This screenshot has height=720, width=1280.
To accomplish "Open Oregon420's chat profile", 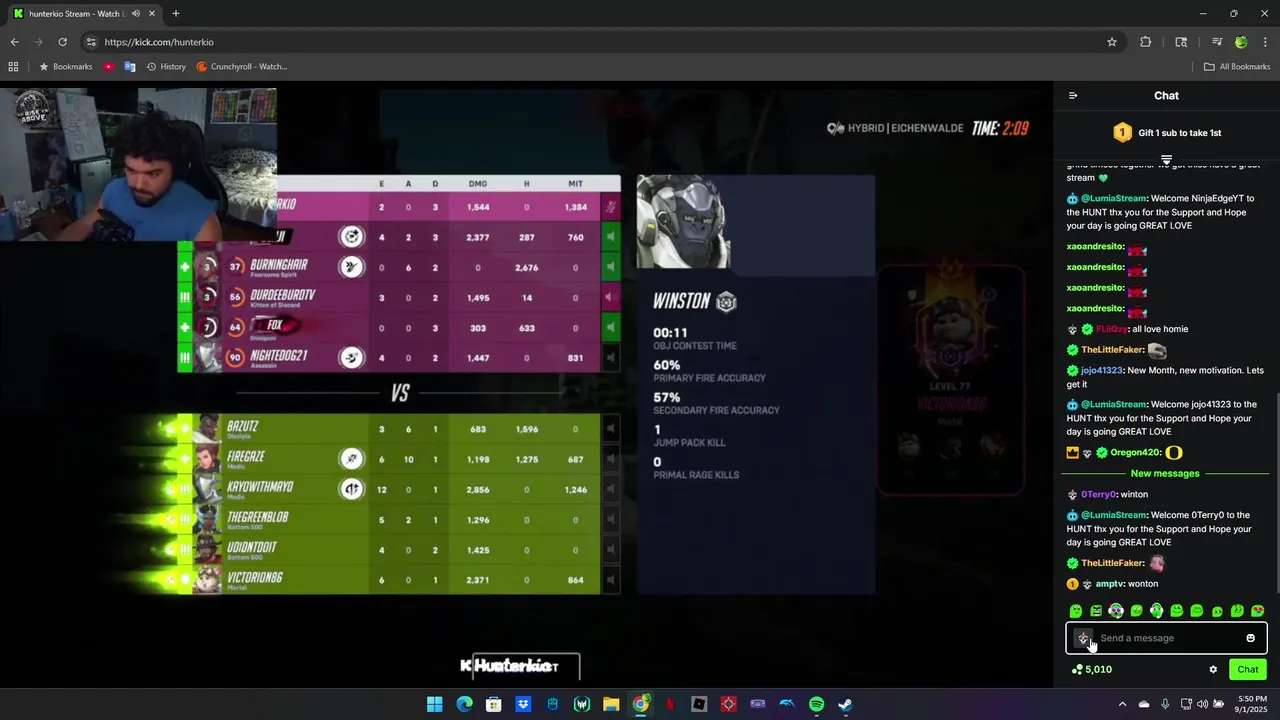I will (x=1135, y=453).
